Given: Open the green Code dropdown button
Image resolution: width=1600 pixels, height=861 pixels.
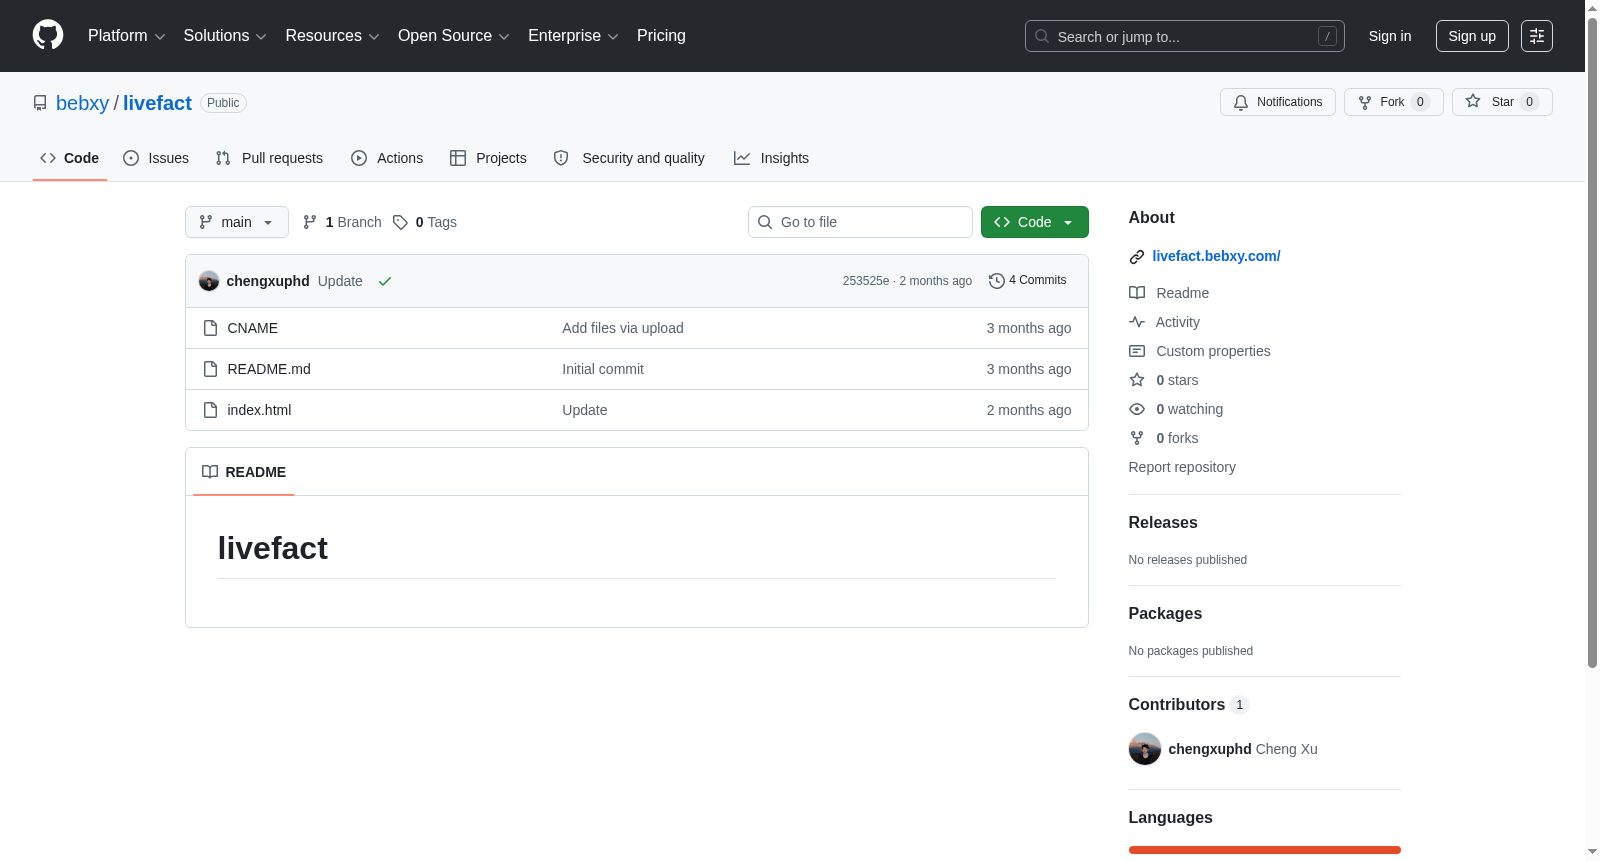Looking at the screenshot, I should [1035, 222].
